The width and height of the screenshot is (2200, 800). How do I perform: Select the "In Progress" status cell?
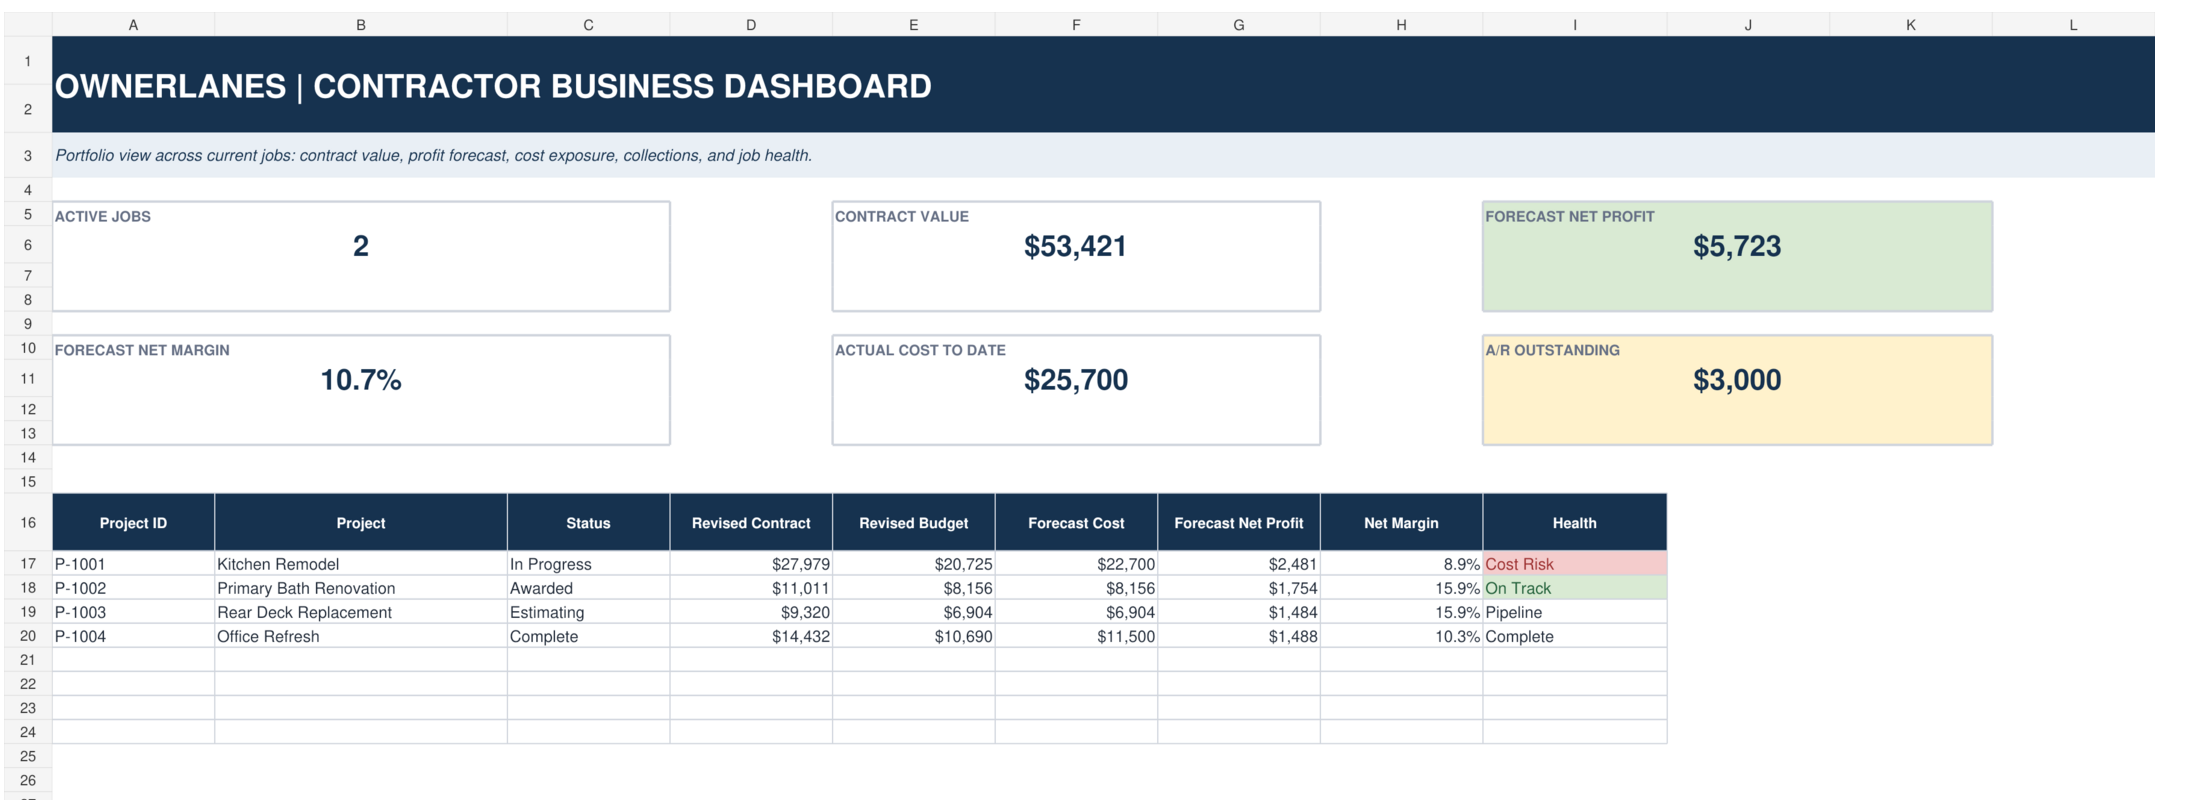click(588, 564)
